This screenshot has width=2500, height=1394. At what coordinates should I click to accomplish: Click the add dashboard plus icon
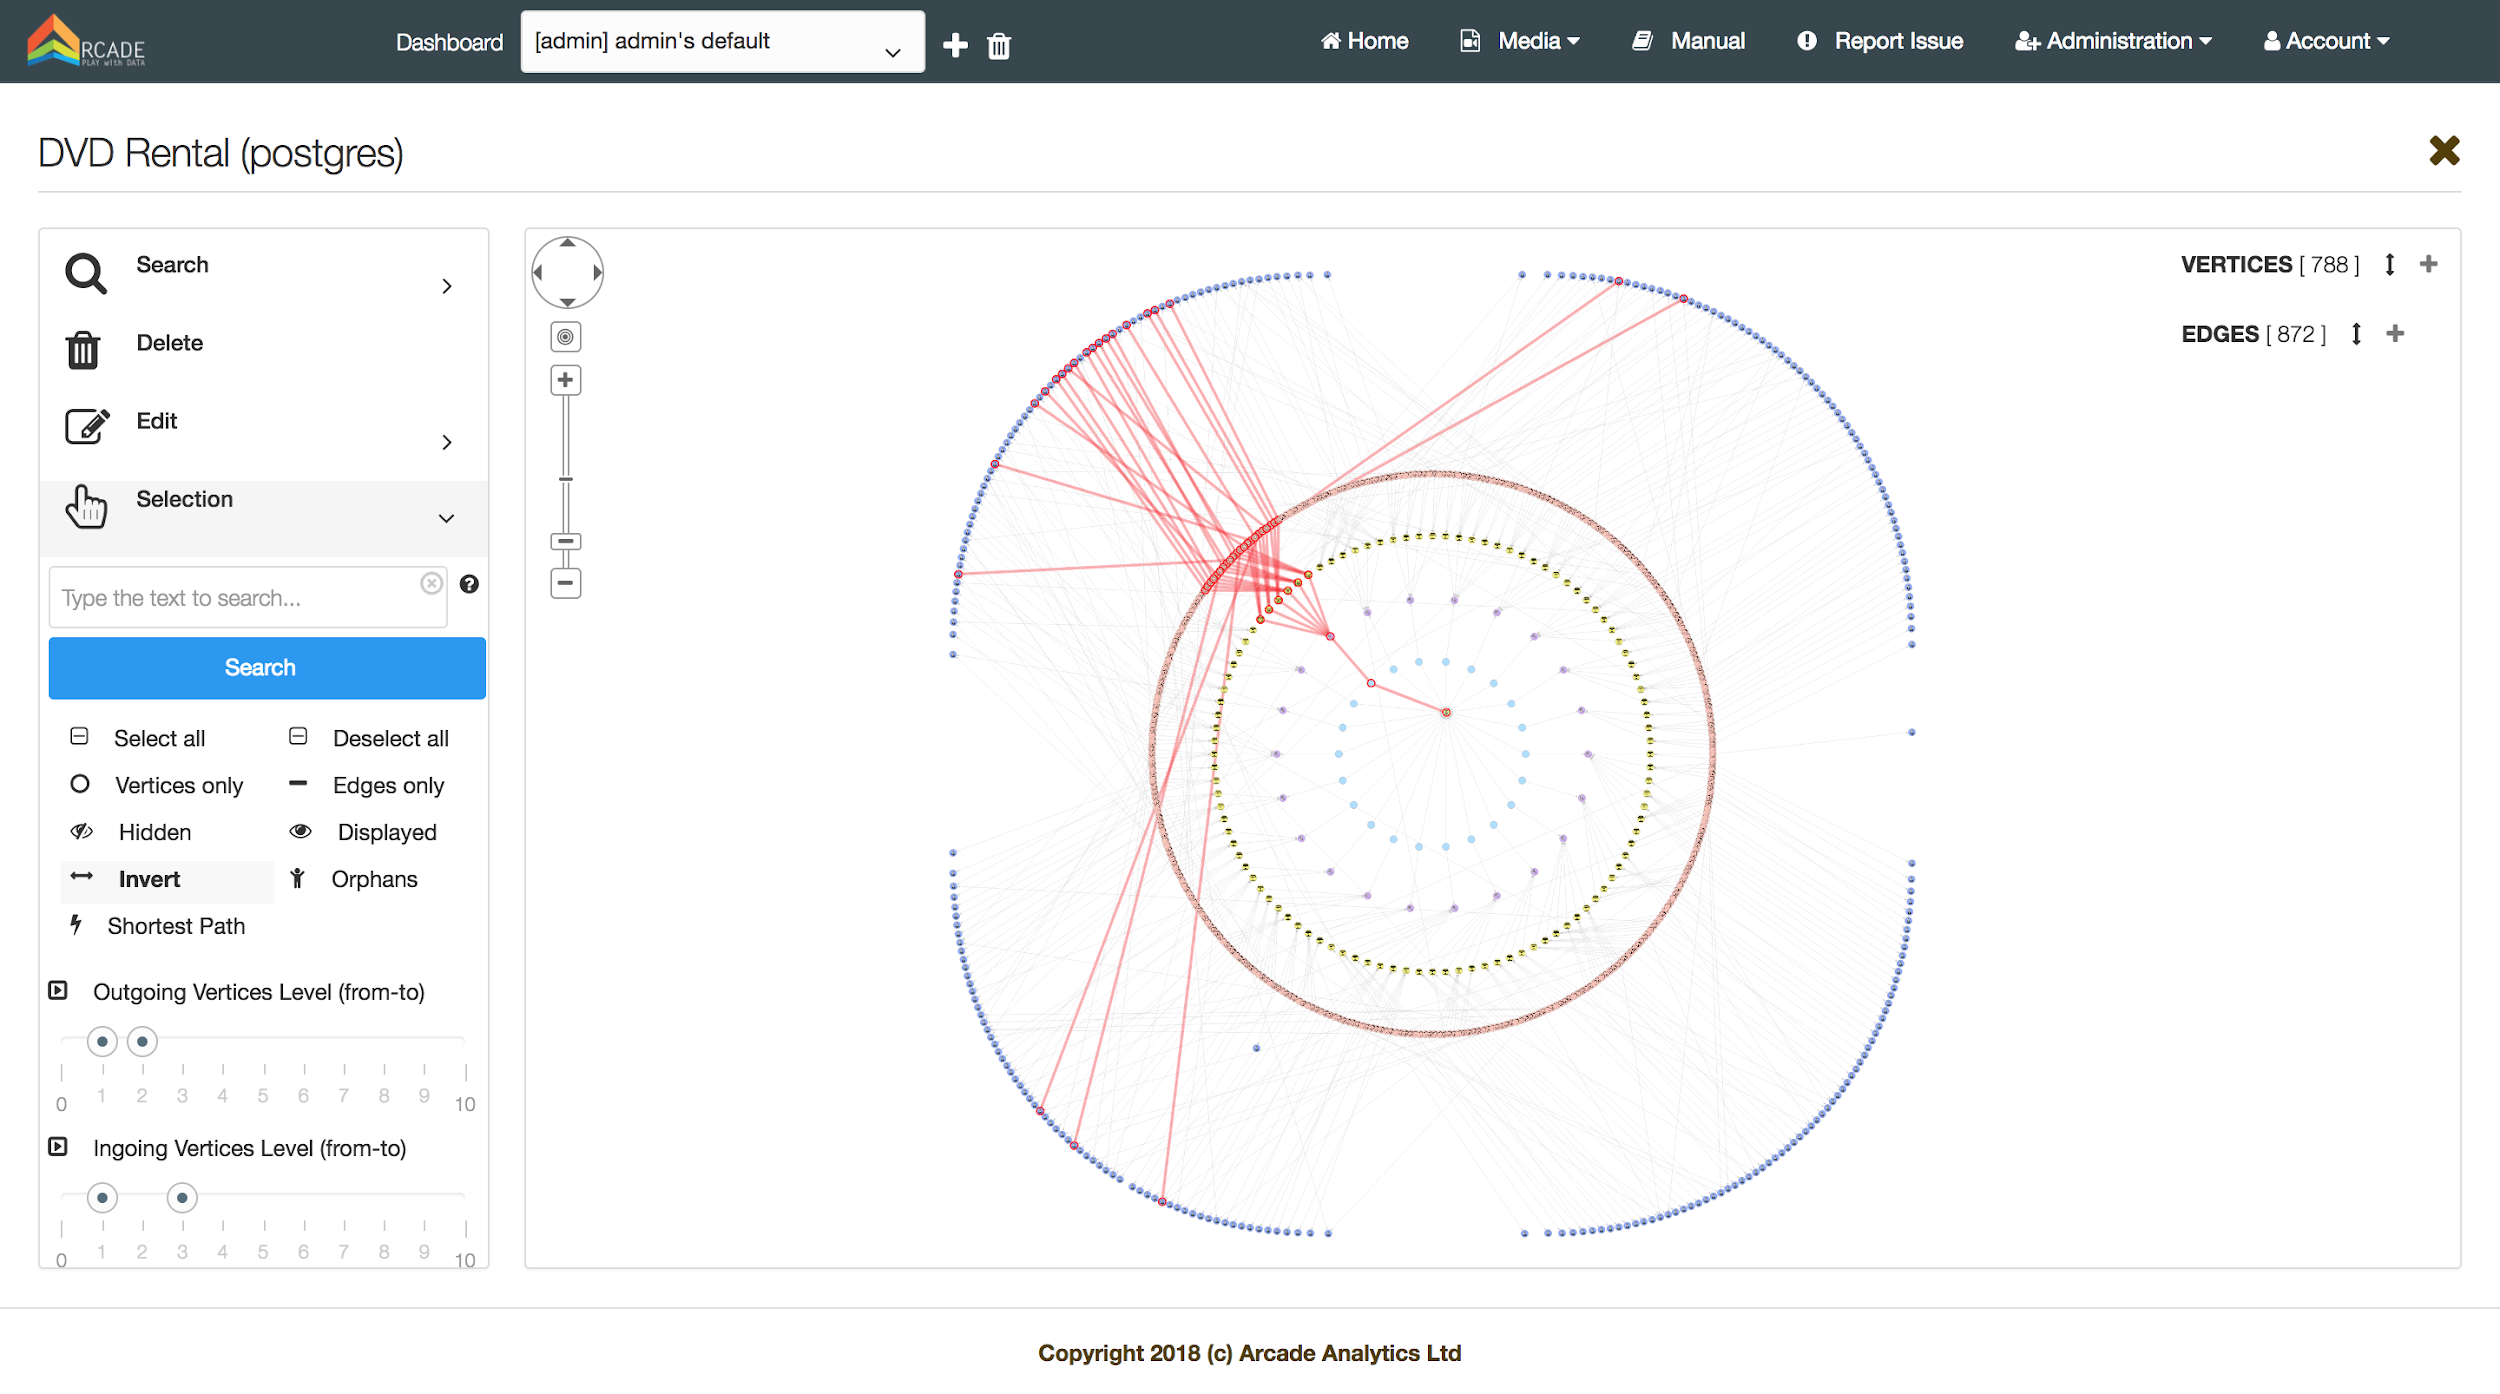pos(955,45)
